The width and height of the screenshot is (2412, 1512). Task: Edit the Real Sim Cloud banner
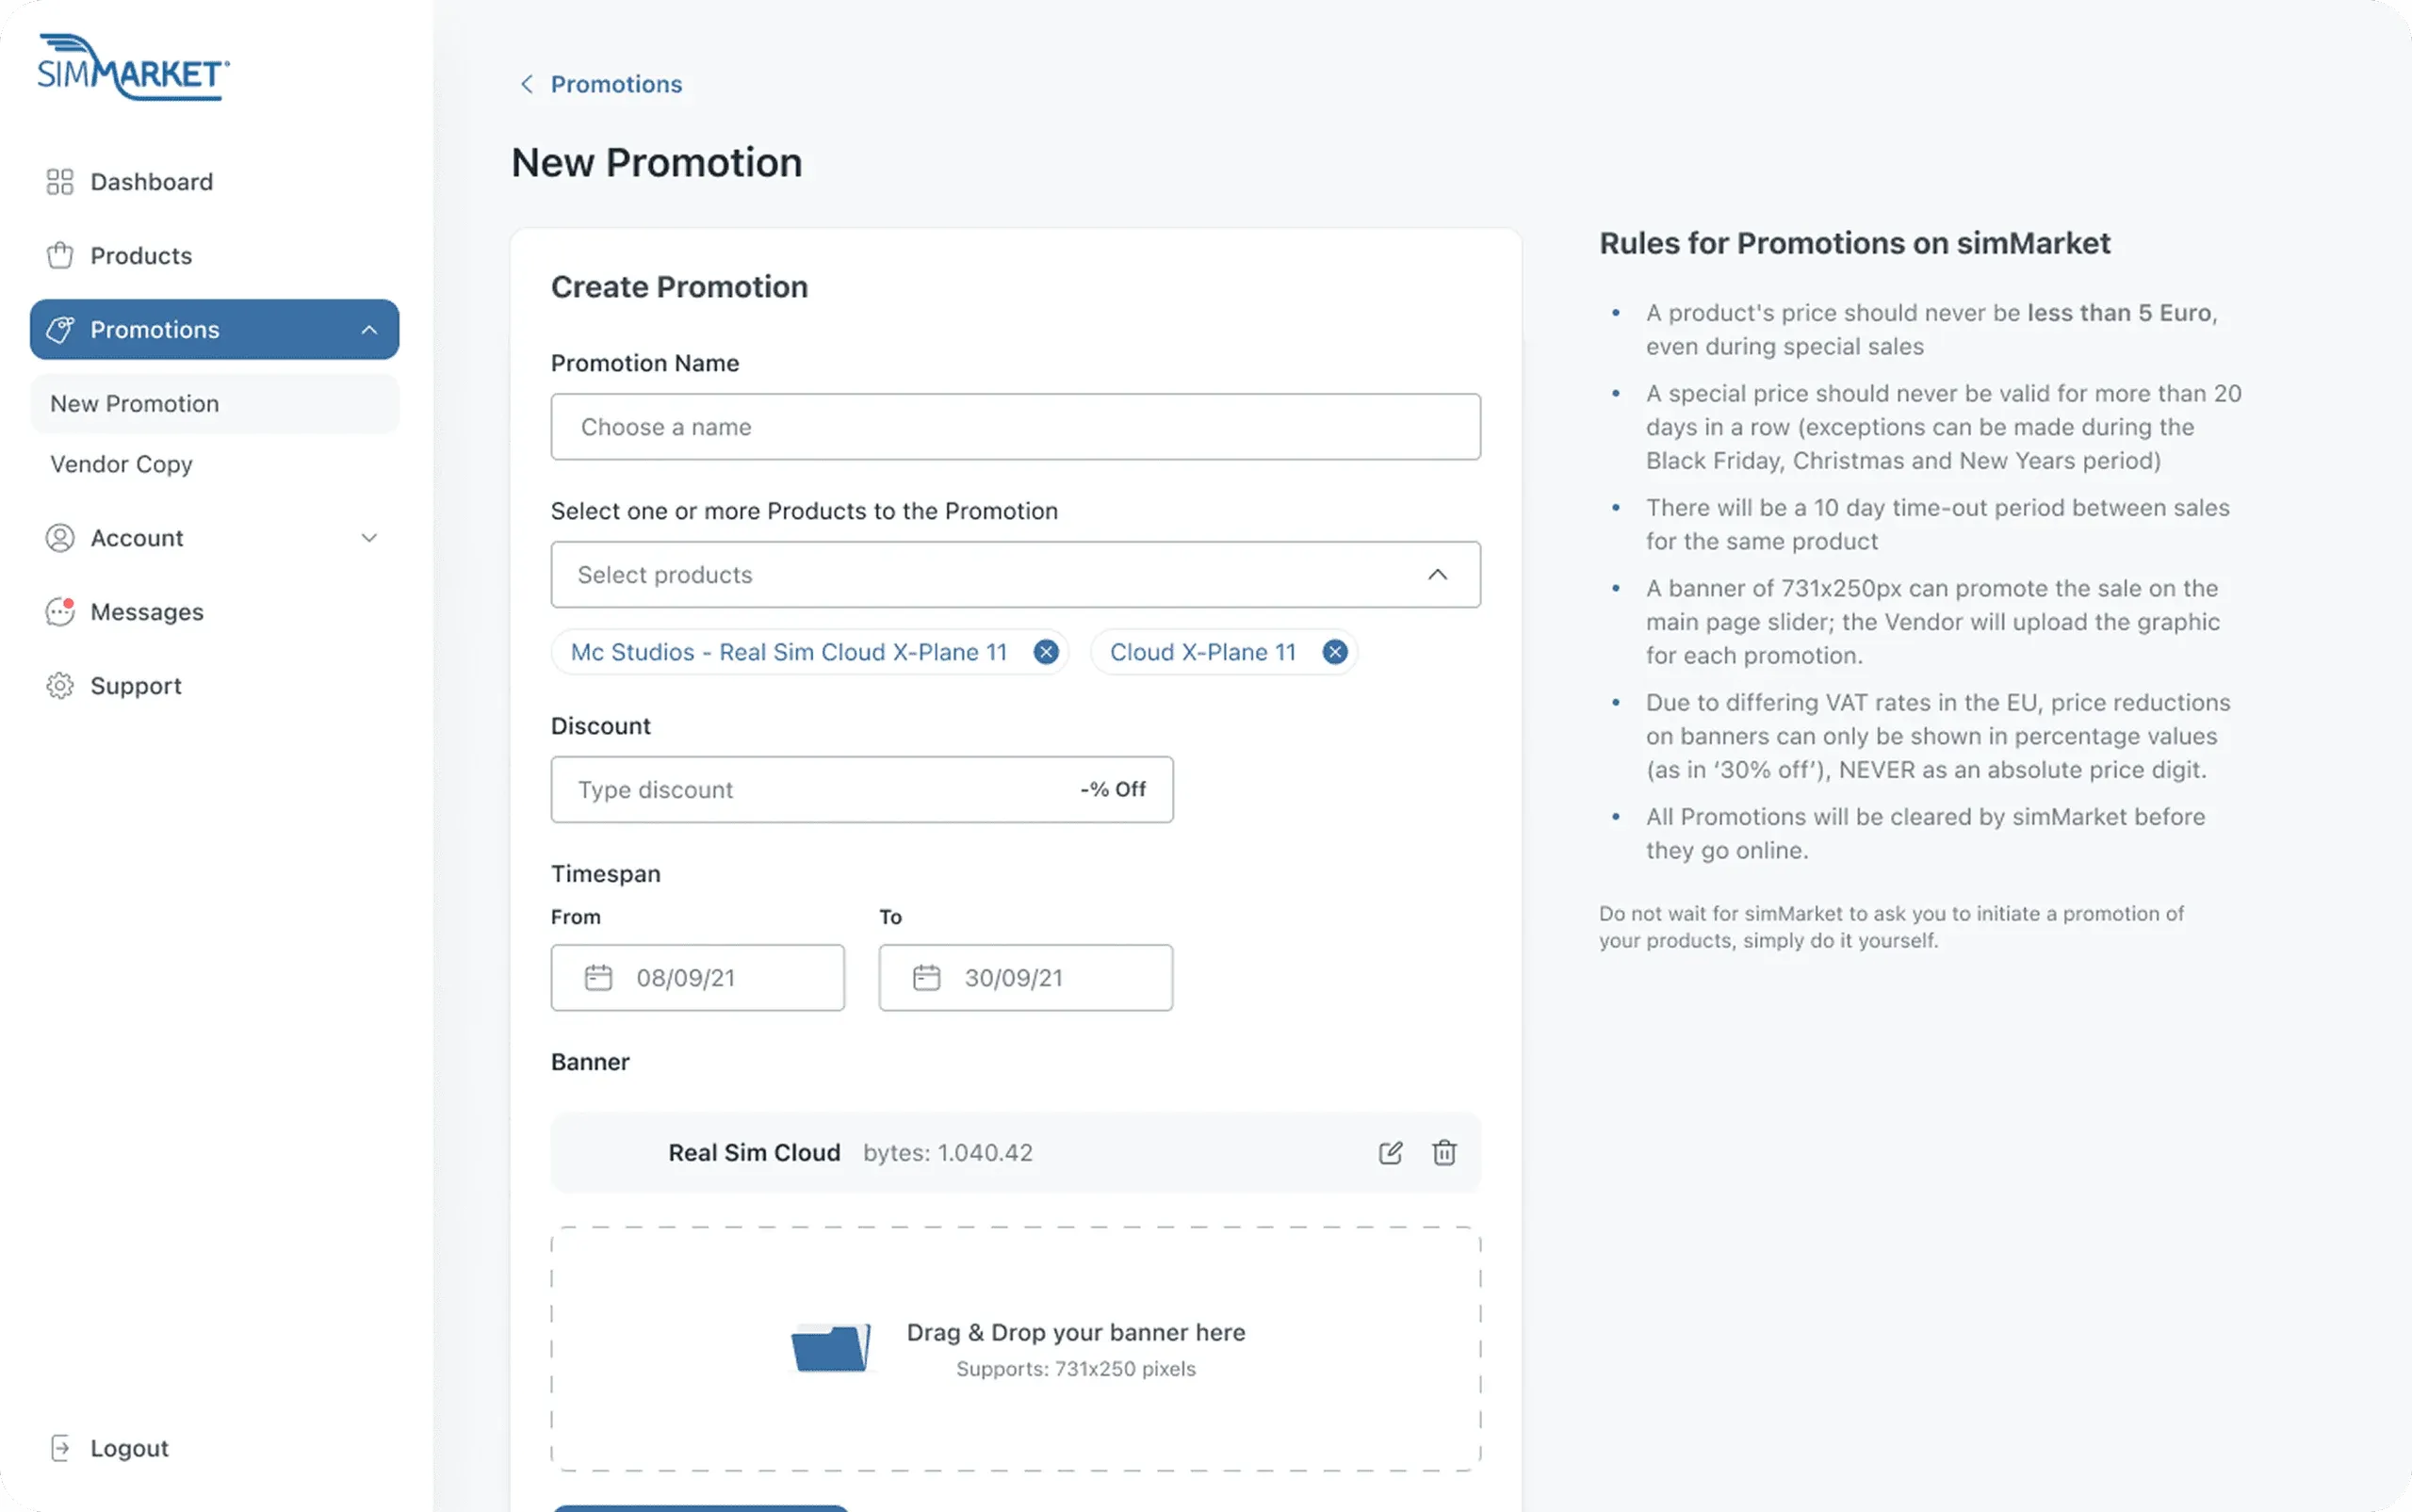tap(1390, 1153)
